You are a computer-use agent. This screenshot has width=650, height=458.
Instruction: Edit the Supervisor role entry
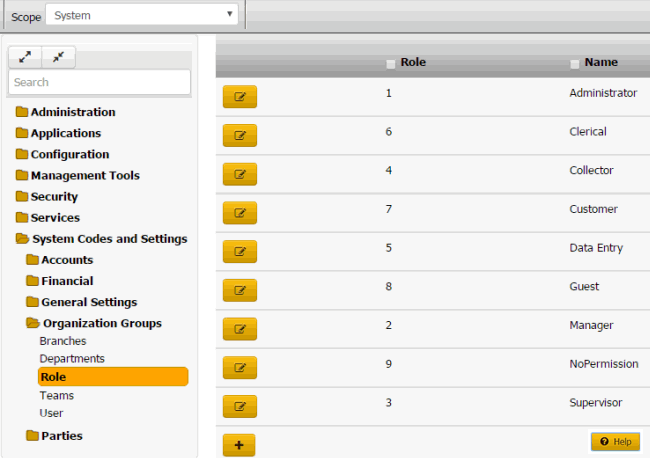pyautogui.click(x=239, y=406)
